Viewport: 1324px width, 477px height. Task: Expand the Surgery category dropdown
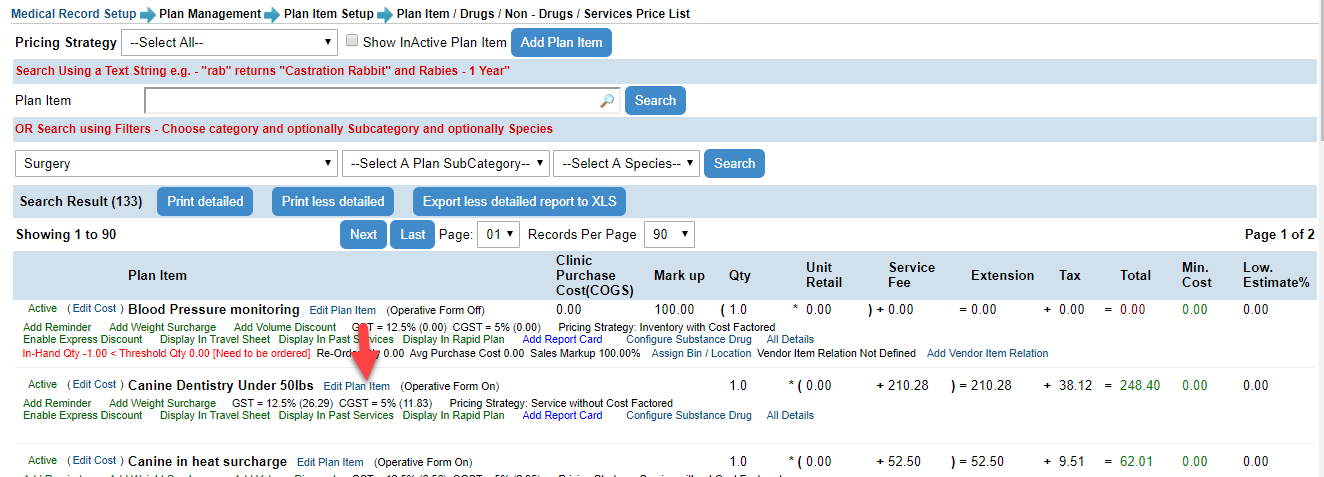coord(176,163)
